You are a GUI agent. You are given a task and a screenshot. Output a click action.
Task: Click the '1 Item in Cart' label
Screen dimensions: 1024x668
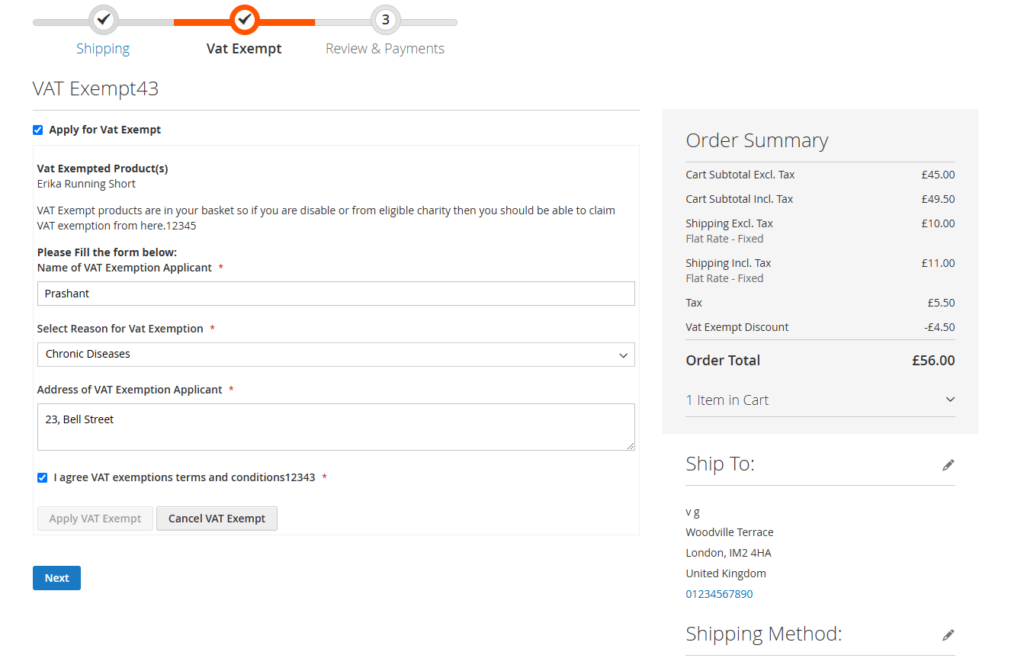727,400
